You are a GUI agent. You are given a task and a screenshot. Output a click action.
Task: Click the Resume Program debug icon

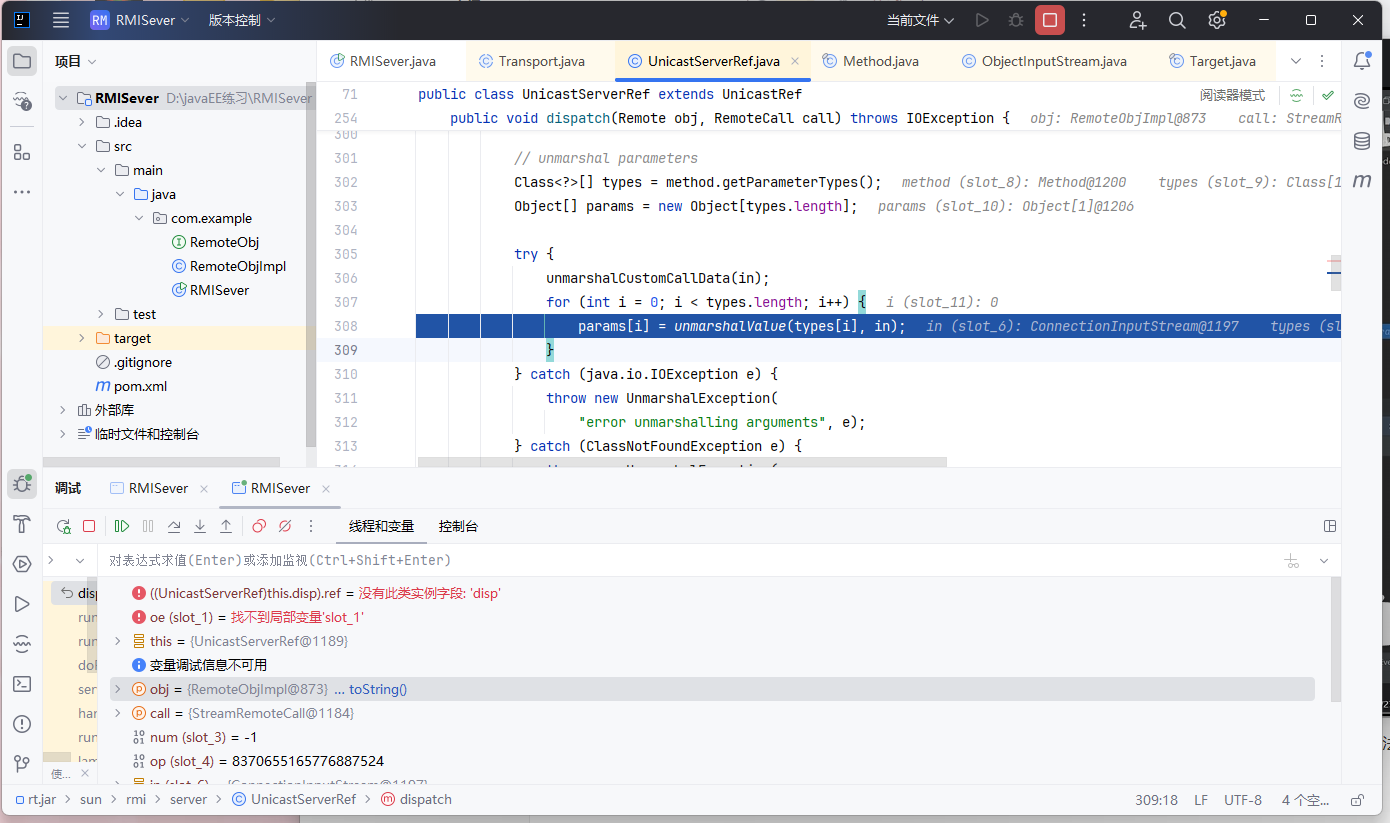(x=122, y=526)
